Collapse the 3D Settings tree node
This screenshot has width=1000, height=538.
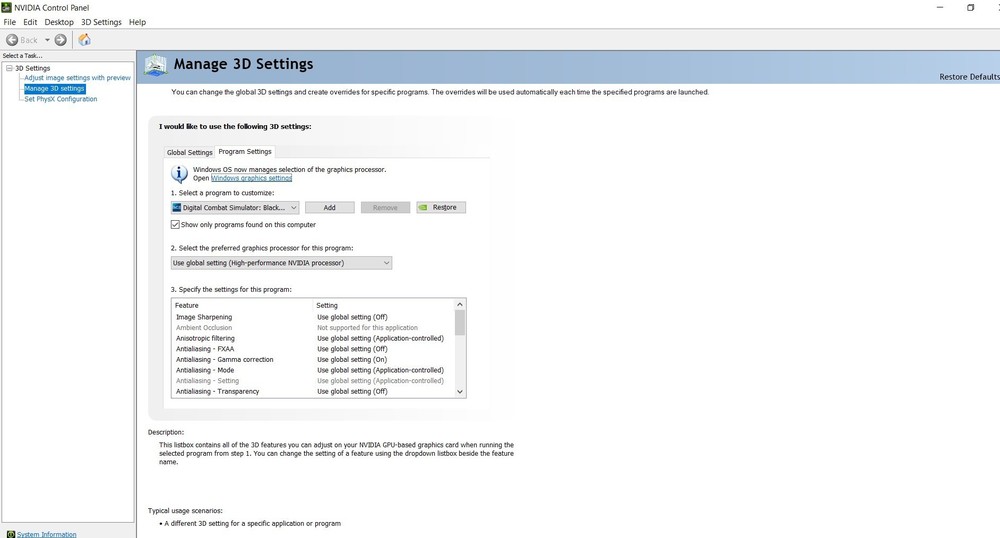pos(10,68)
